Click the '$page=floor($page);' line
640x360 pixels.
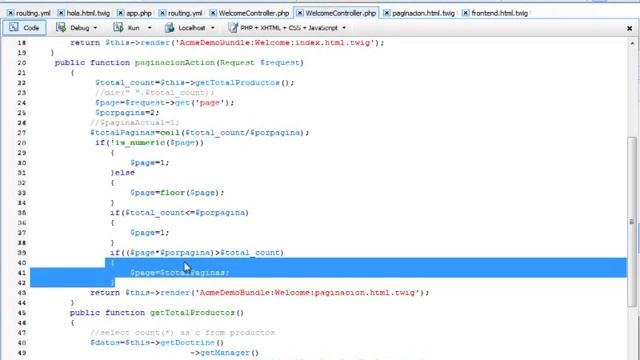tap(177, 193)
